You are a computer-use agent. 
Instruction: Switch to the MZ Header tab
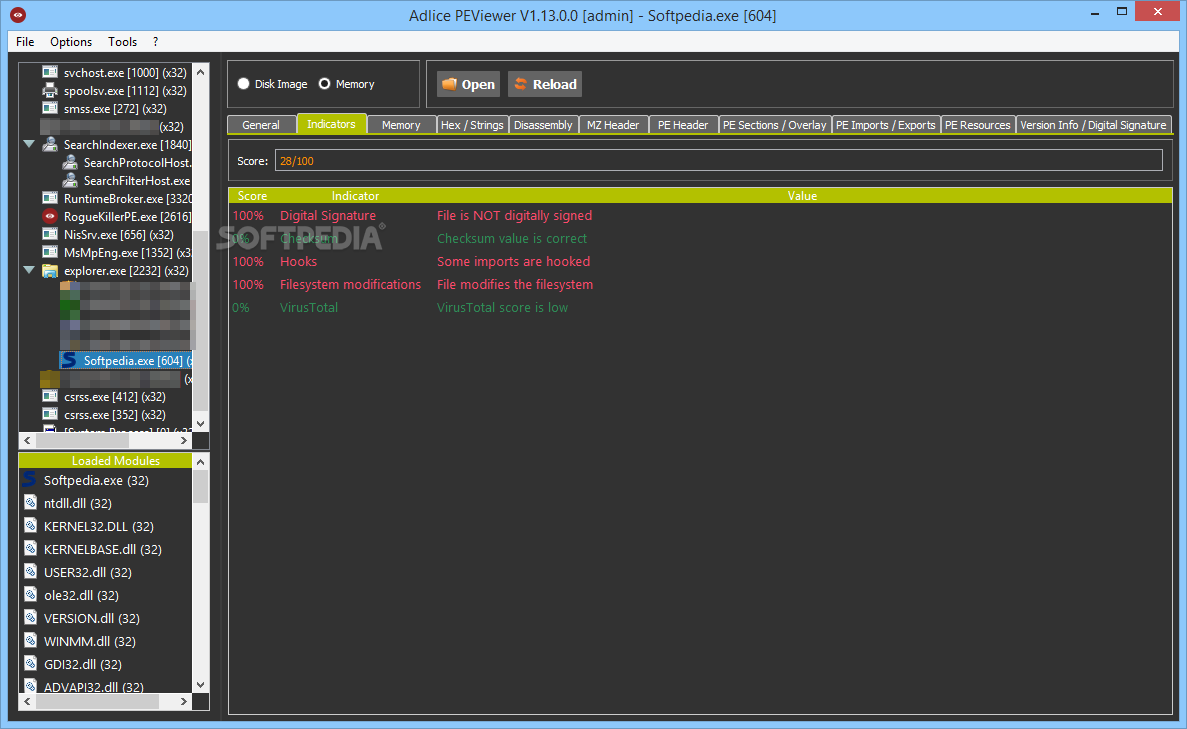[613, 125]
